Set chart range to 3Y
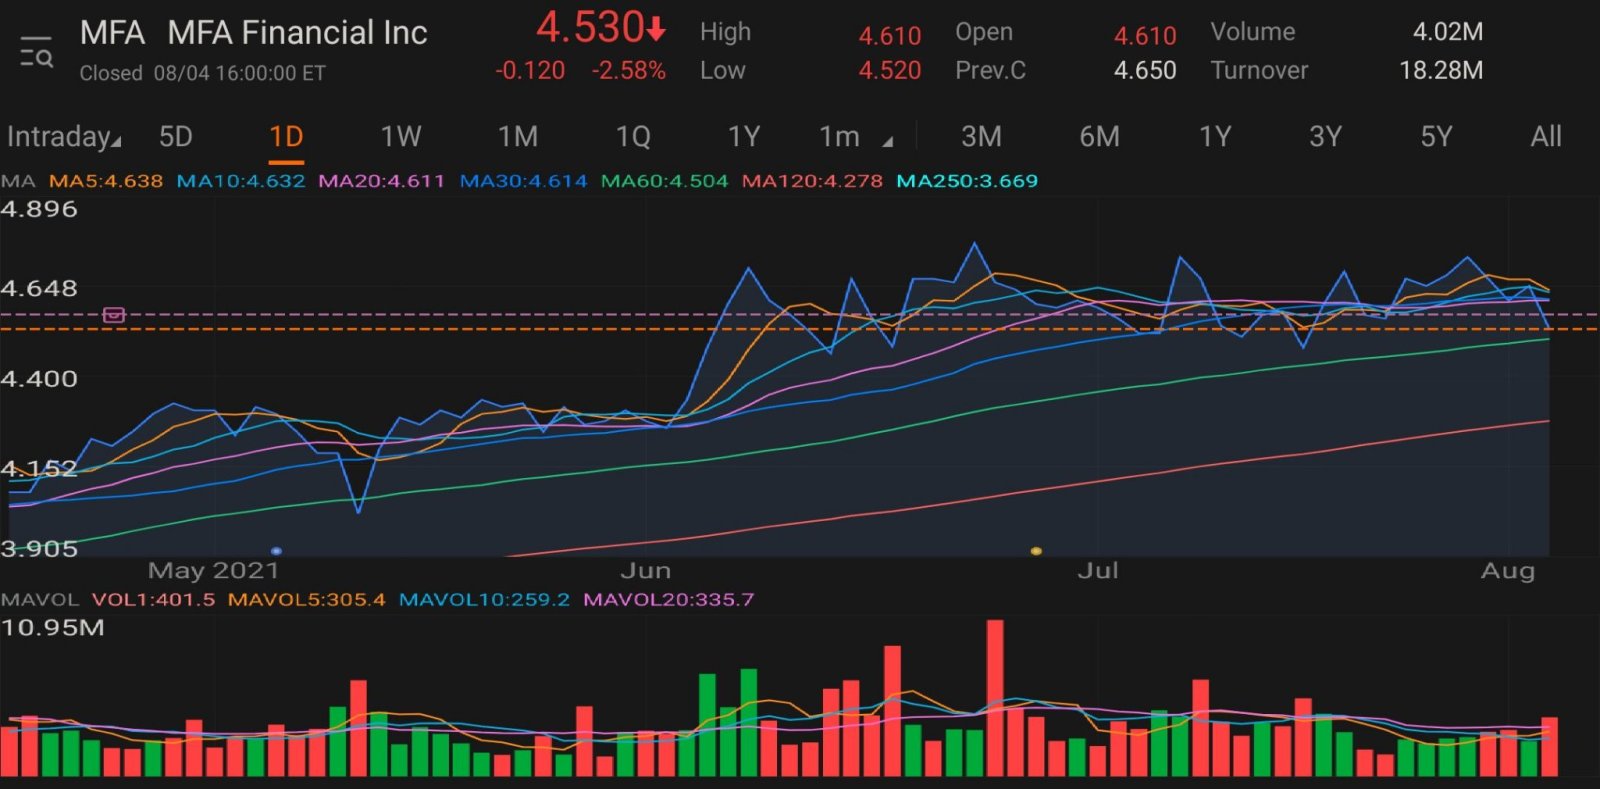 pos(1325,136)
